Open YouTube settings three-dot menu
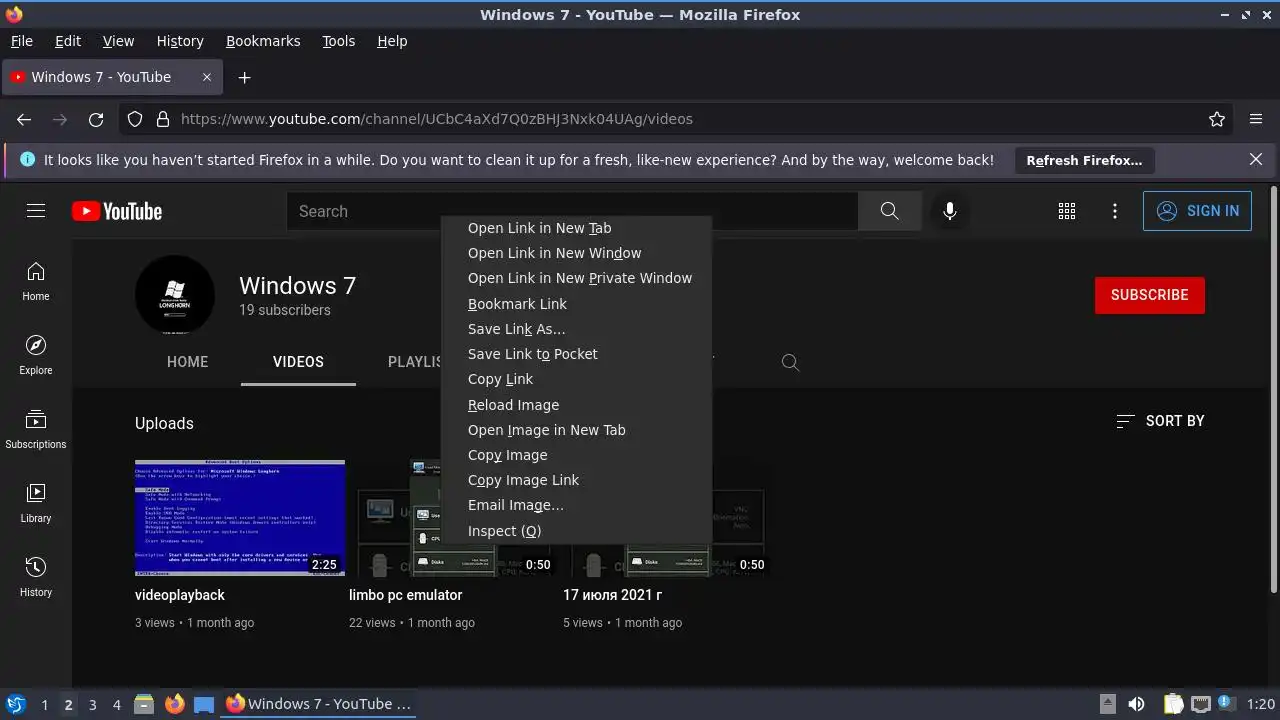The image size is (1280, 720). pos(1115,211)
